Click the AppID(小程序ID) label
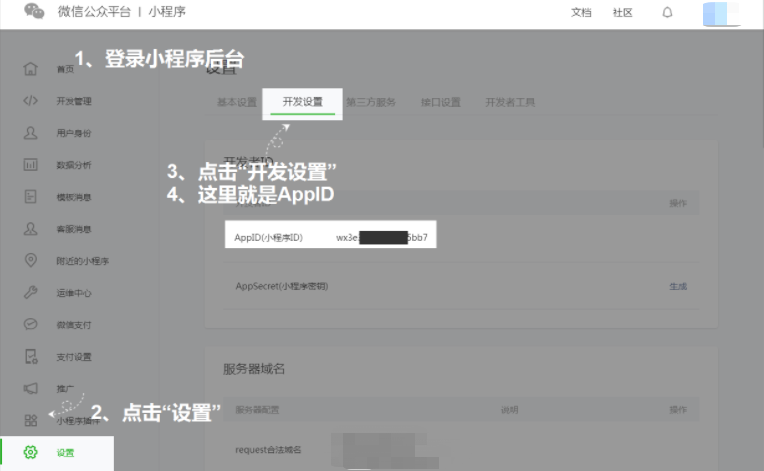The image size is (764, 471). [268, 238]
